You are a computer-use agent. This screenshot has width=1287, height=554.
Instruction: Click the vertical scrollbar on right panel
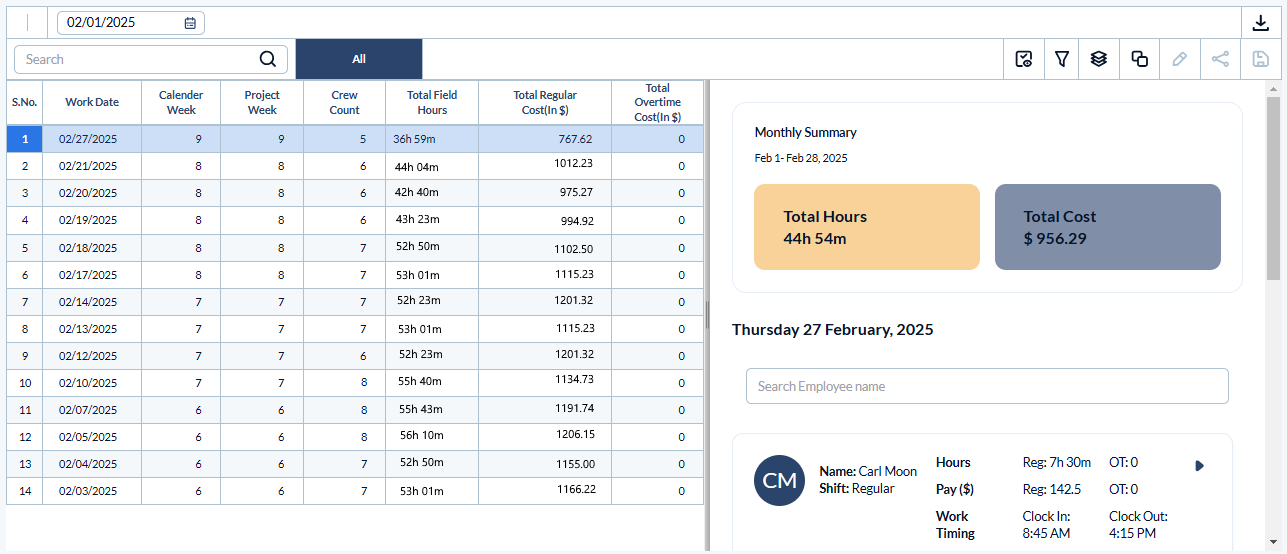pyautogui.click(x=1273, y=190)
